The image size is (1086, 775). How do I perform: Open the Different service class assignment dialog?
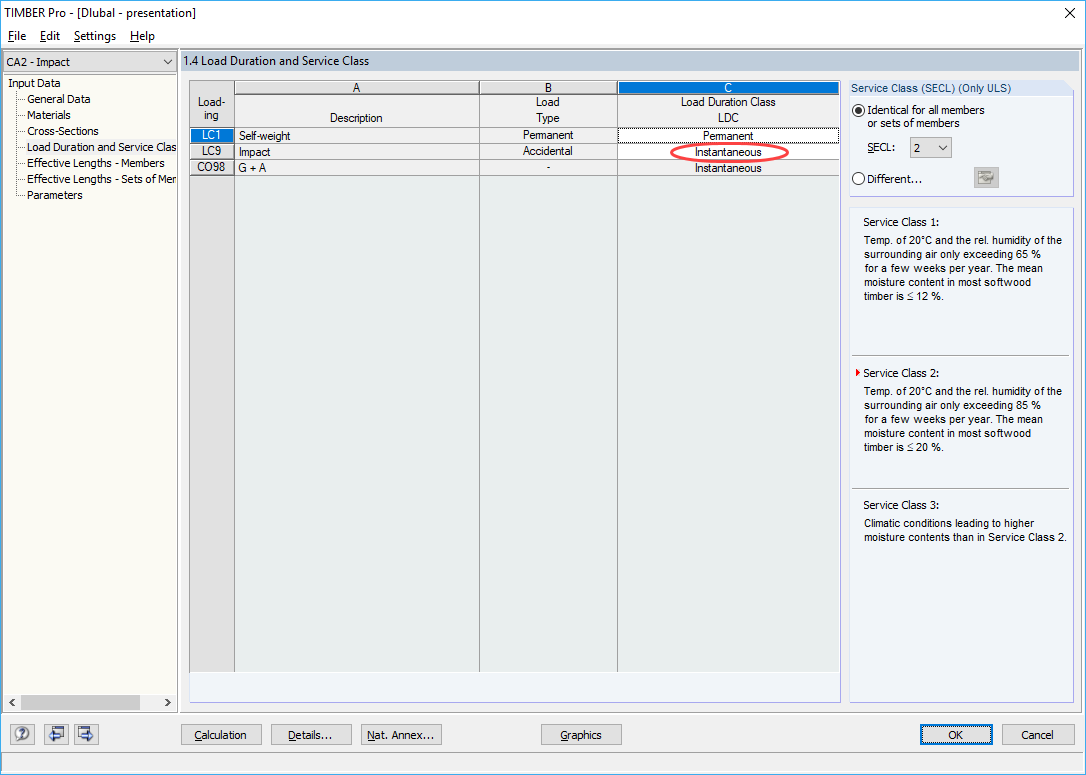(986, 177)
